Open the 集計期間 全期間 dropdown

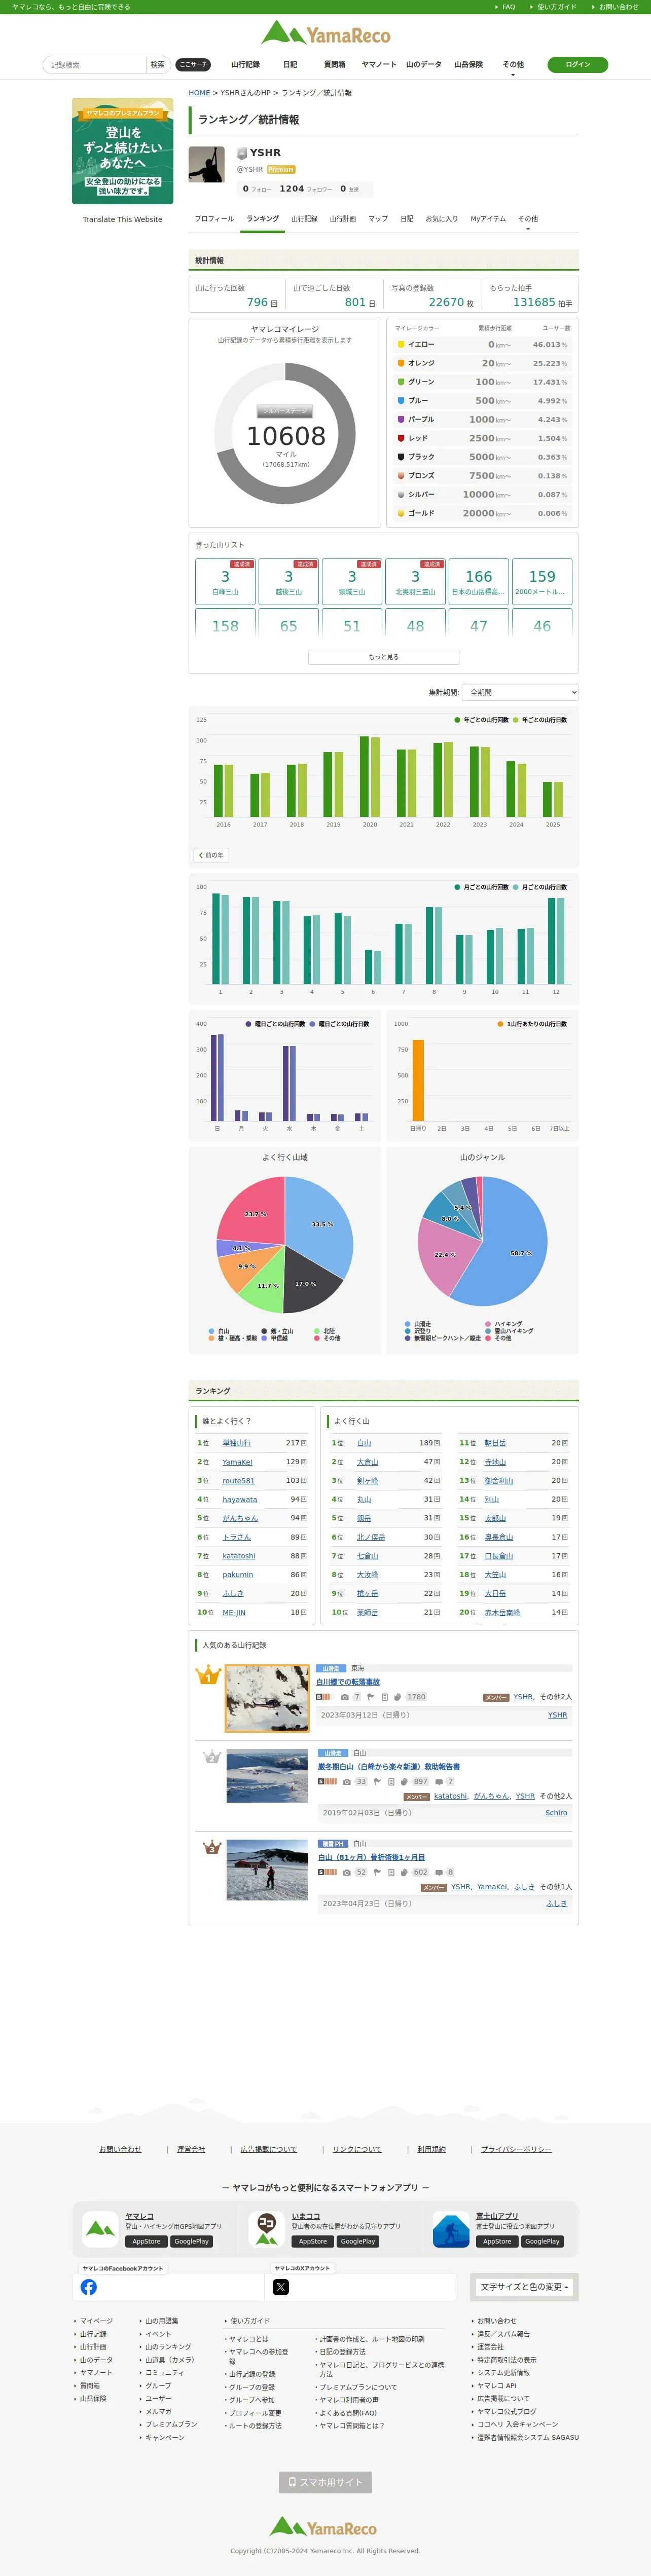[x=520, y=692]
